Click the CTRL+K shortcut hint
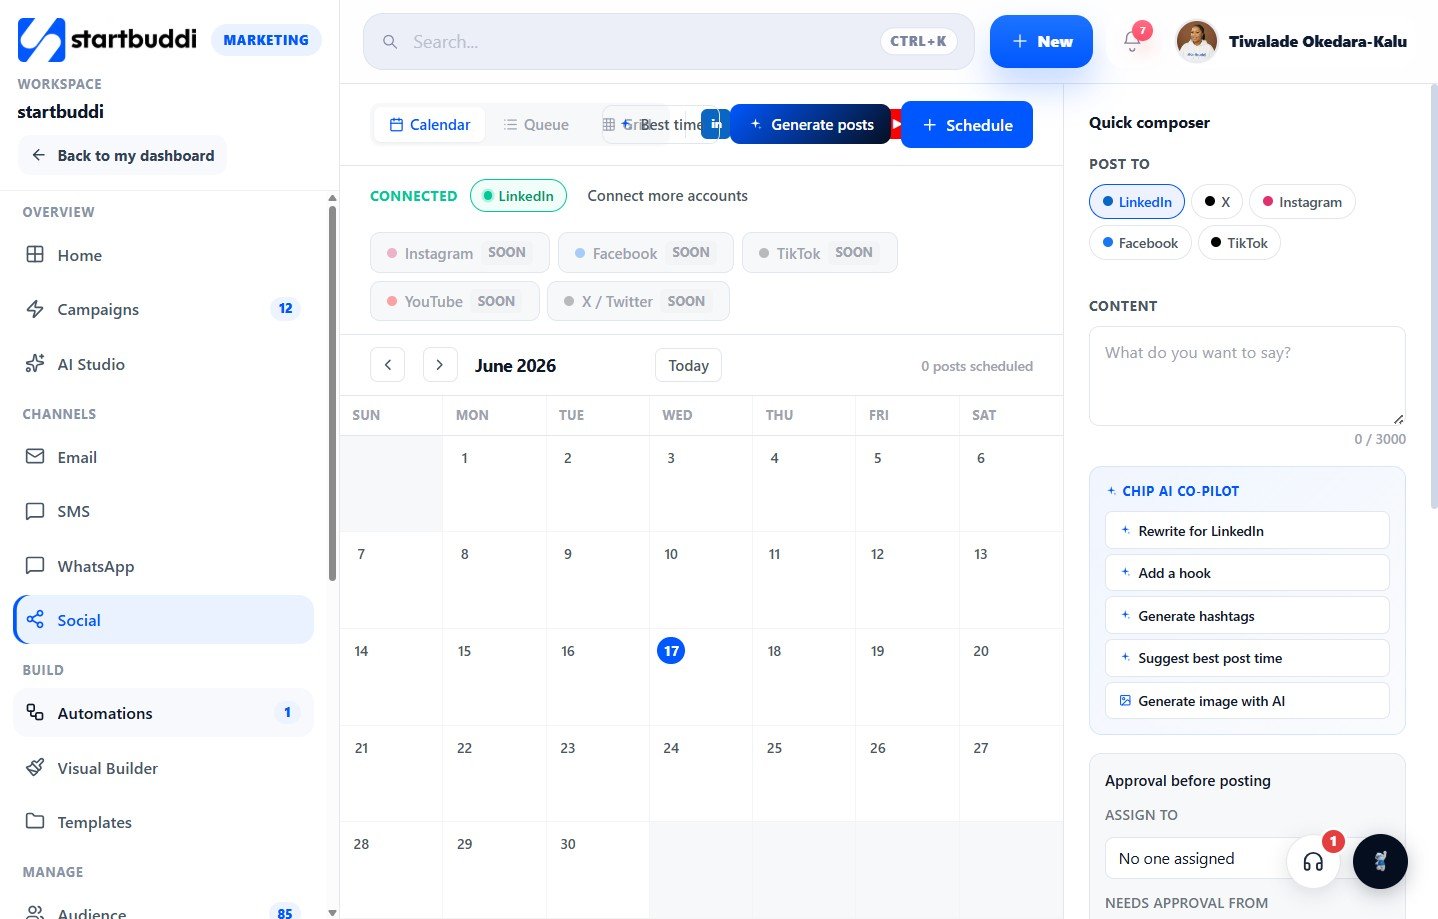 coord(918,41)
